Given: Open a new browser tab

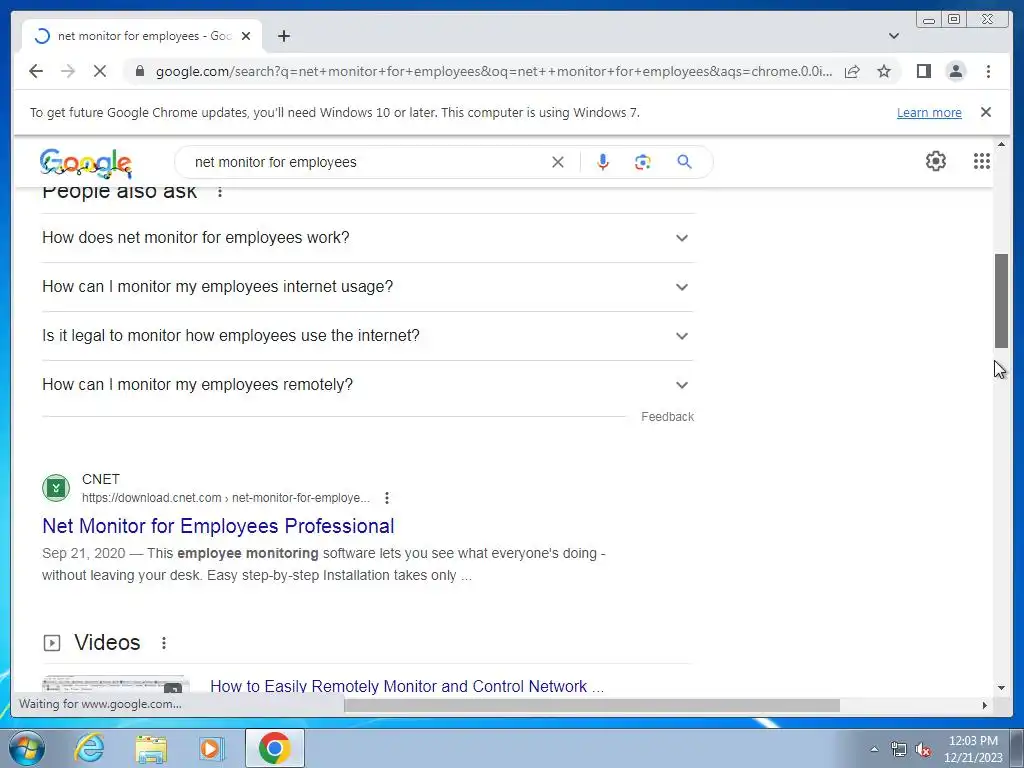Looking at the screenshot, I should pos(283,36).
